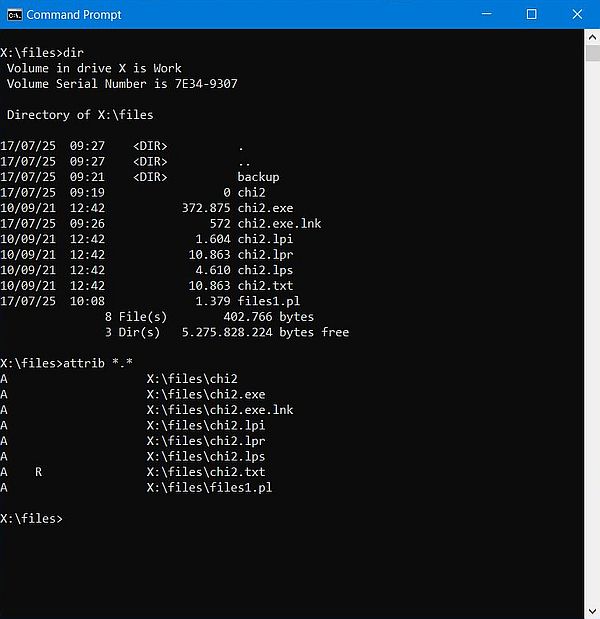The height and width of the screenshot is (619, 600).
Task: Click X:\files\chi2.exe.lnk in attrib output
Action: (x=220, y=410)
